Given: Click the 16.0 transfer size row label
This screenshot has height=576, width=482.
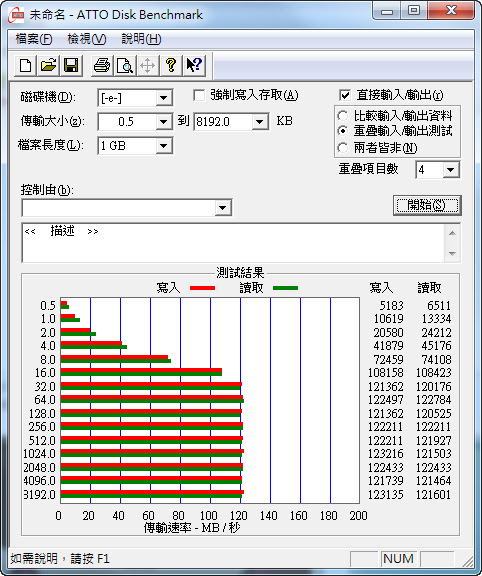Looking at the screenshot, I should pos(45,373).
